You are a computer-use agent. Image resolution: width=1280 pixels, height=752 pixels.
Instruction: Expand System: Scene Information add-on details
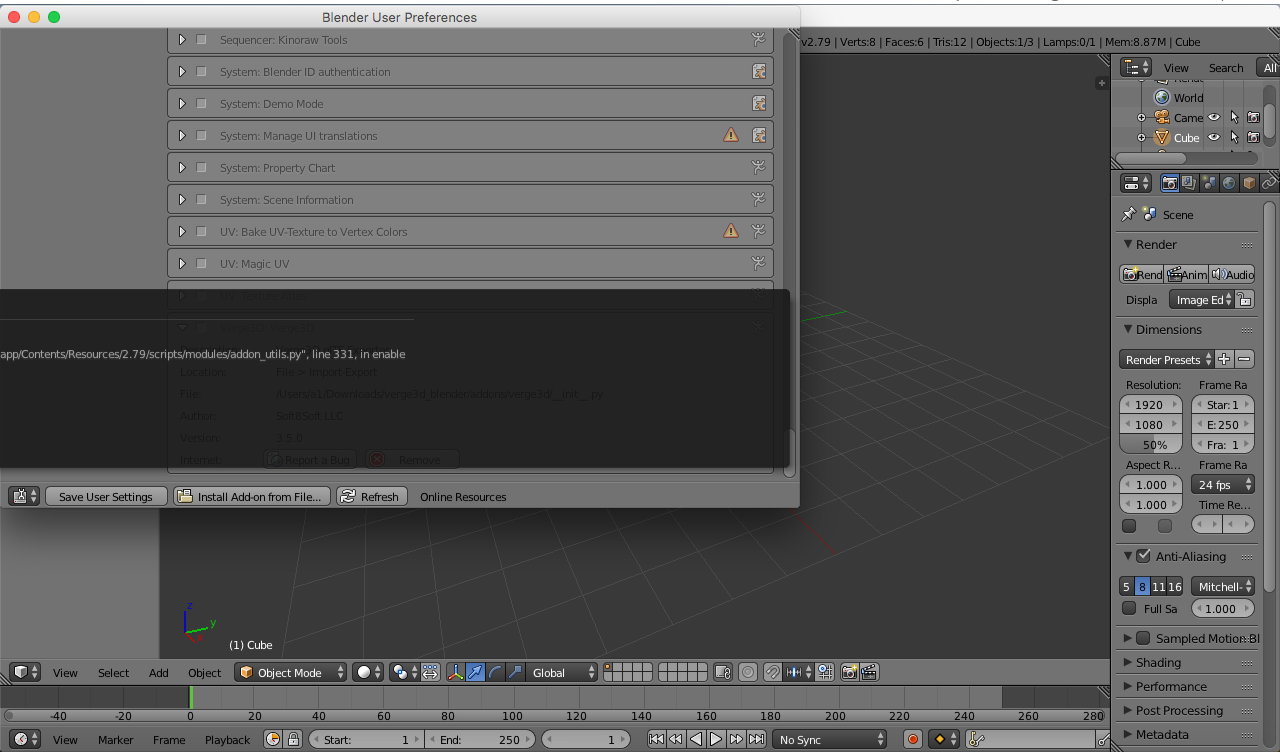[x=182, y=200]
